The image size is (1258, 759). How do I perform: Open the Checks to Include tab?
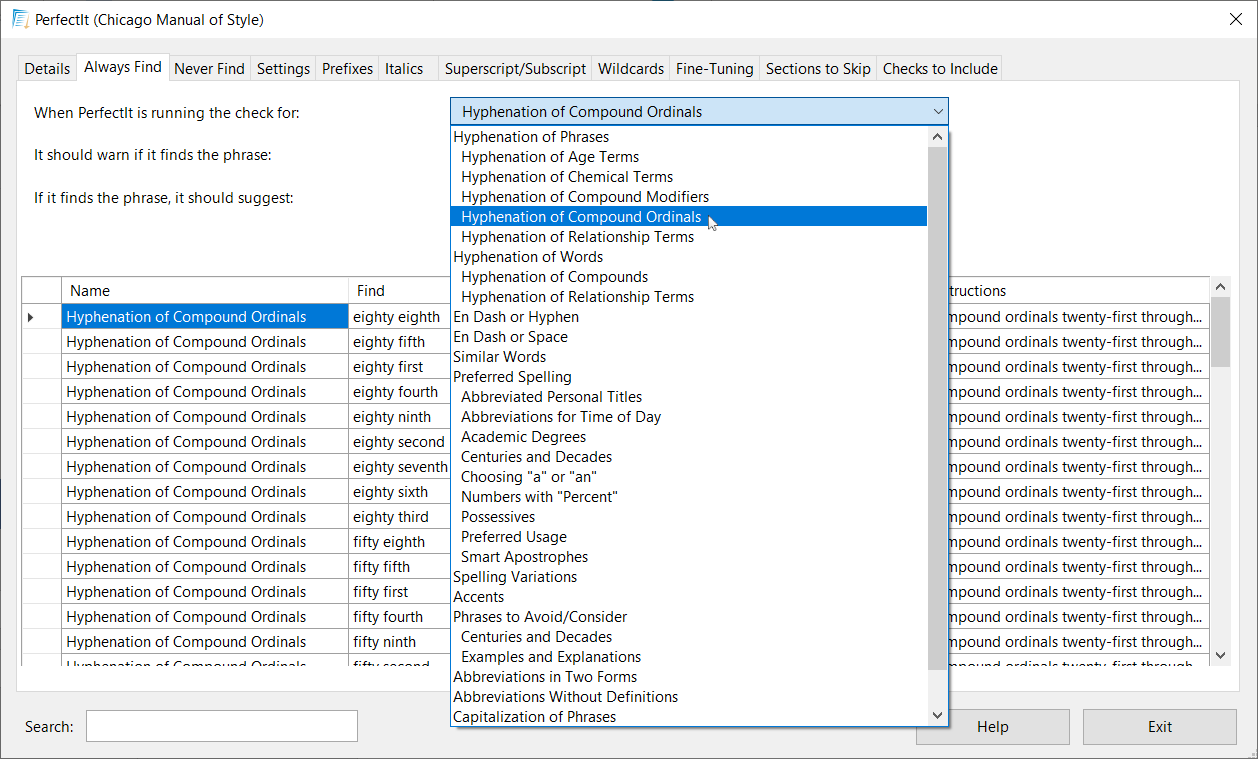click(939, 69)
